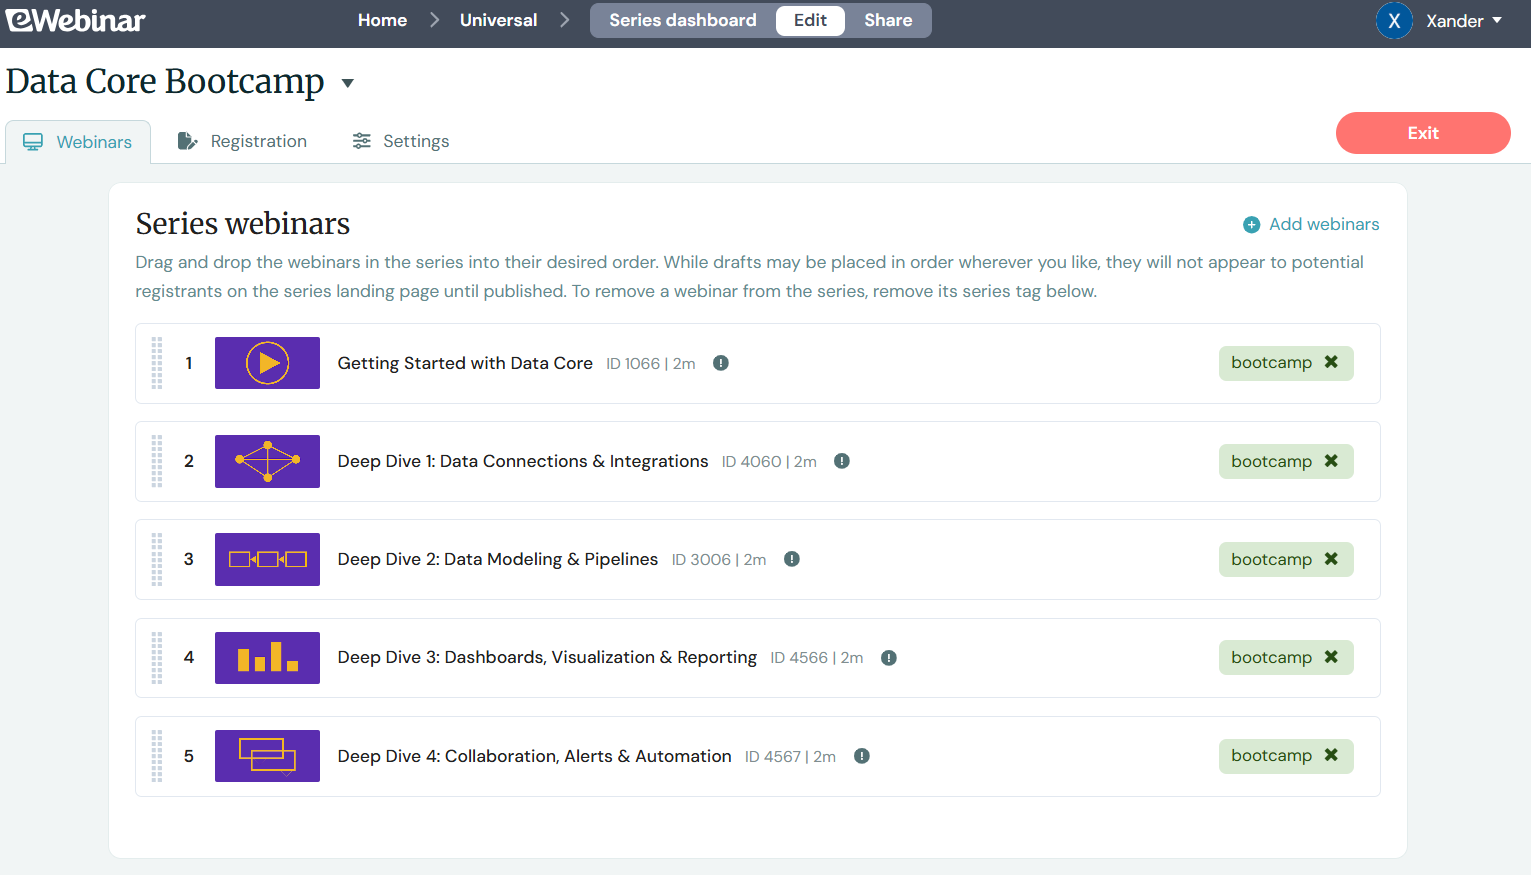Grab drag handle of Deep Dive 3 row
This screenshot has height=875, width=1531.
coord(157,658)
